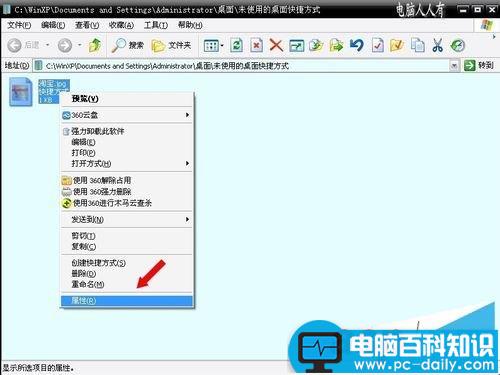
Task: Click the green circular icon after scissors
Action: pyautogui.click(x=458, y=45)
